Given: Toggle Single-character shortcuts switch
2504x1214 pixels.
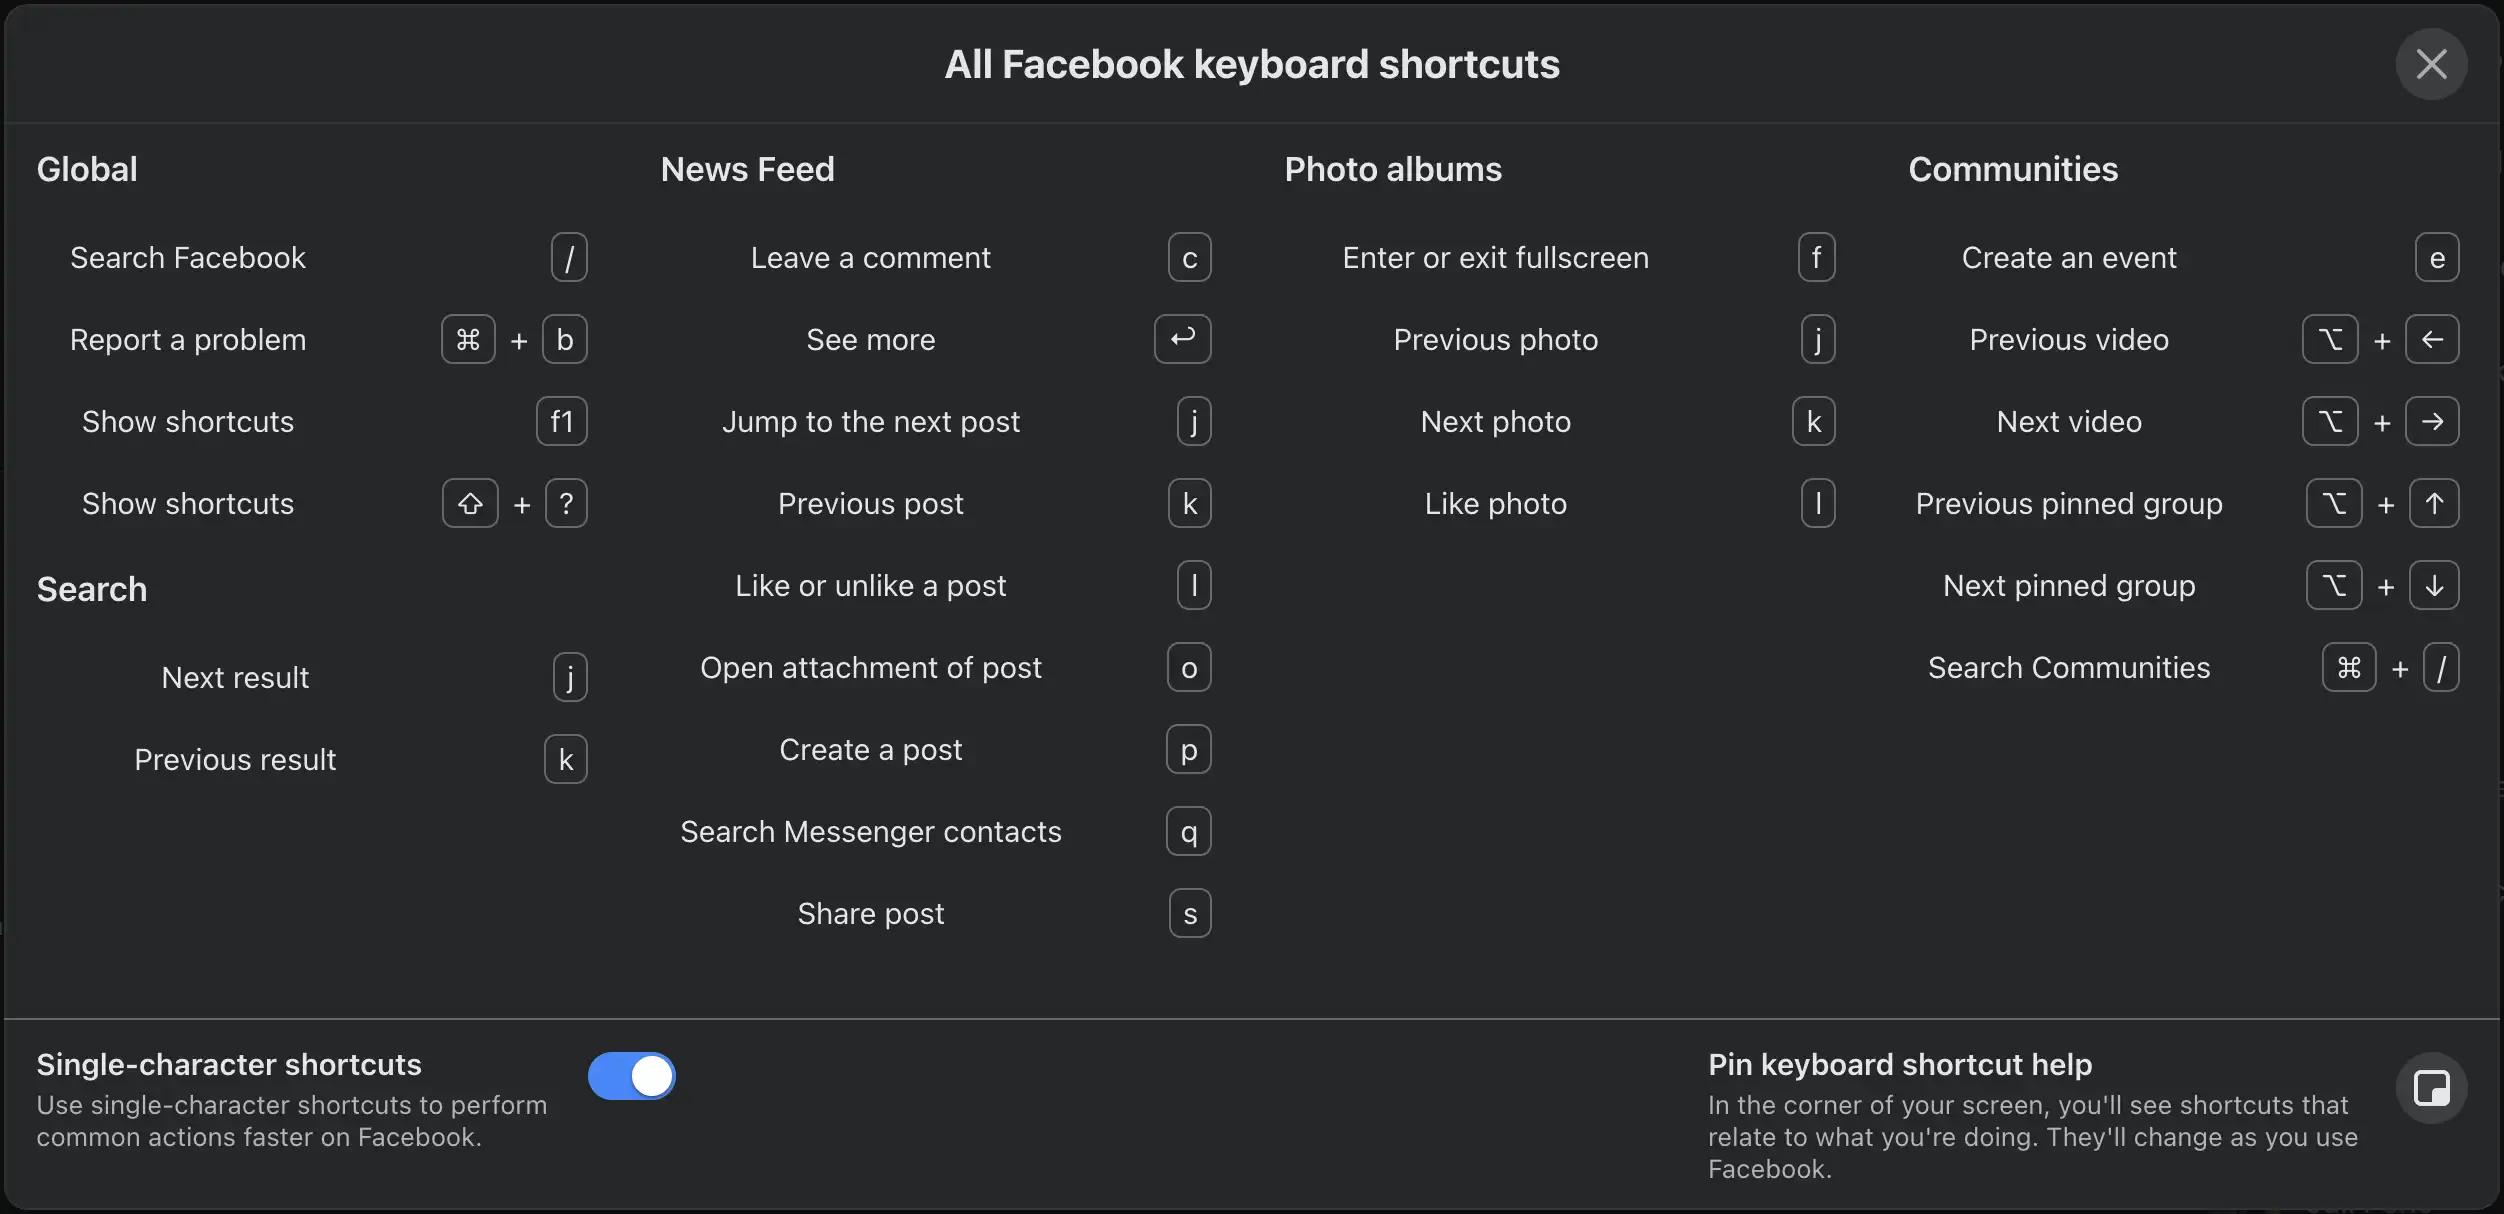Looking at the screenshot, I should [632, 1076].
